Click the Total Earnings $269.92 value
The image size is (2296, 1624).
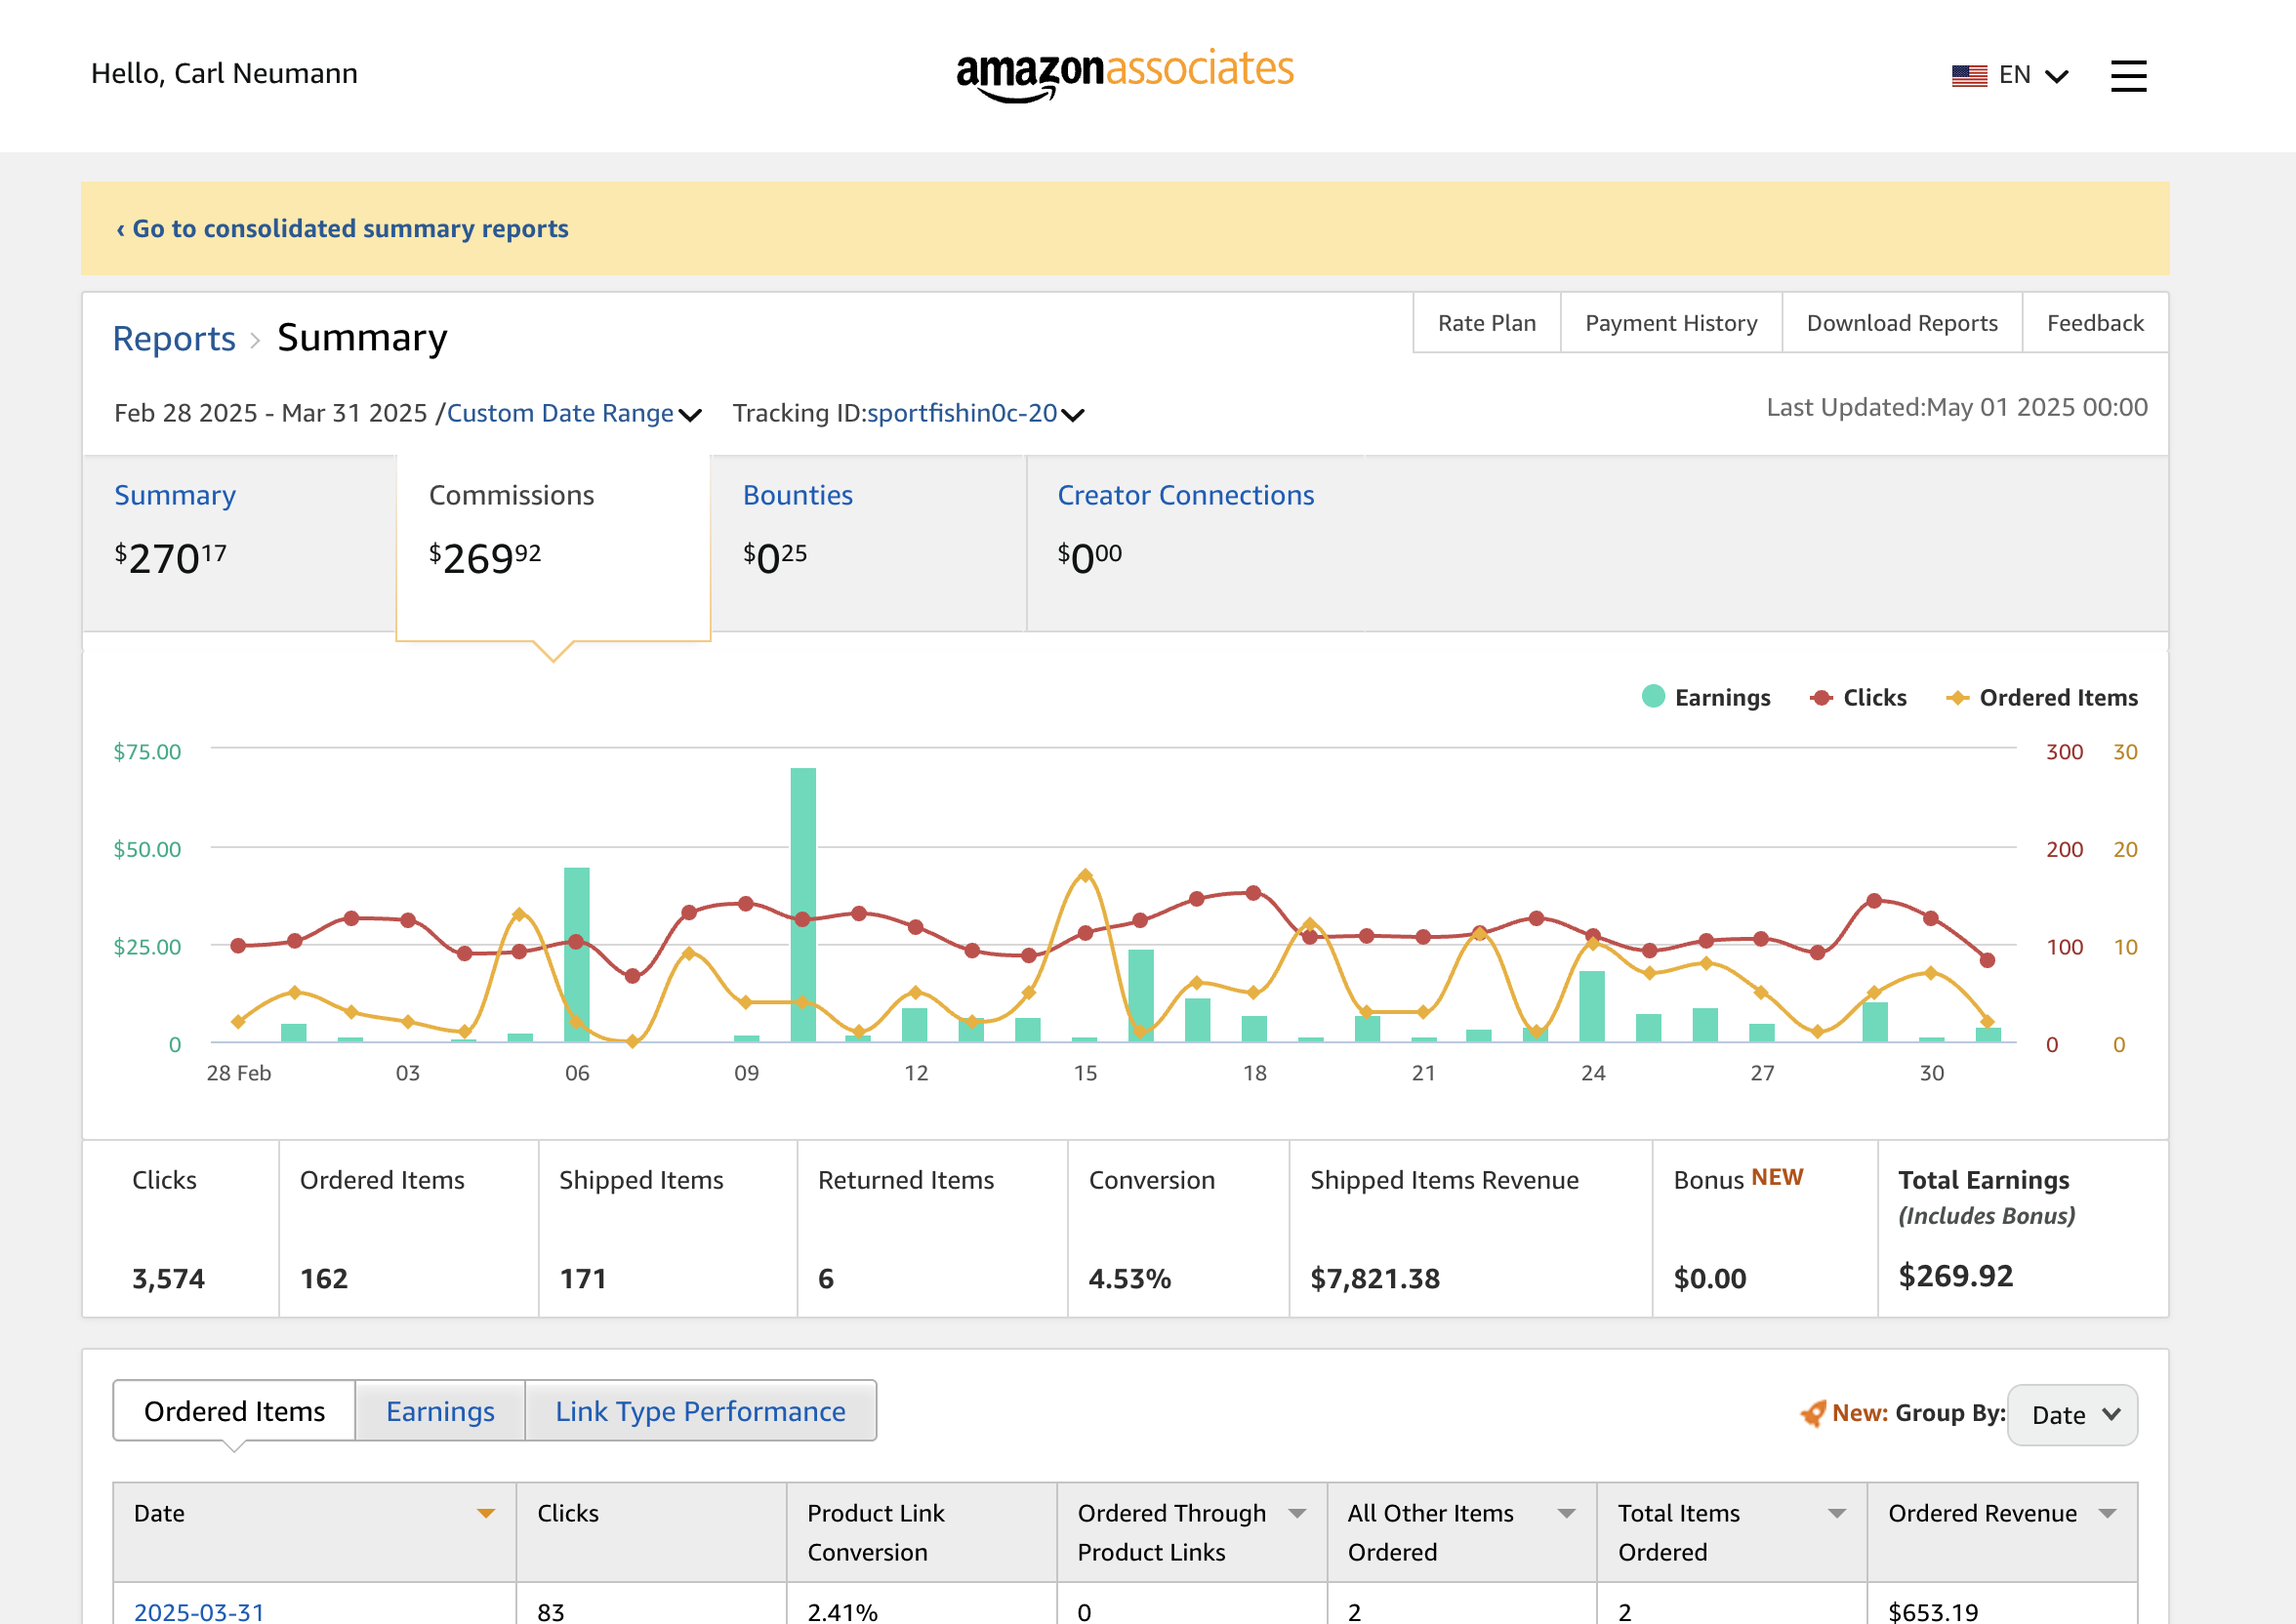tap(1955, 1276)
